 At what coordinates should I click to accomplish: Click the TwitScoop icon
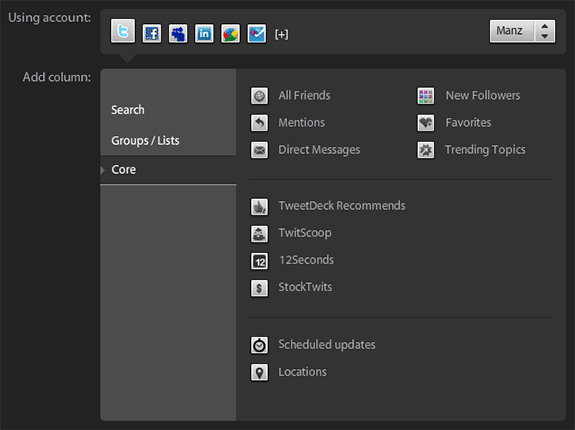(259, 234)
